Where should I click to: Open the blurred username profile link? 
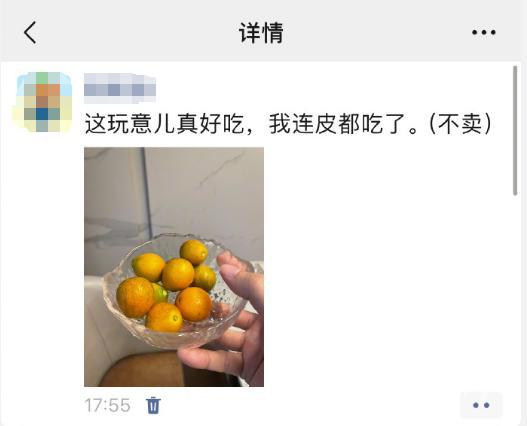tap(120, 88)
